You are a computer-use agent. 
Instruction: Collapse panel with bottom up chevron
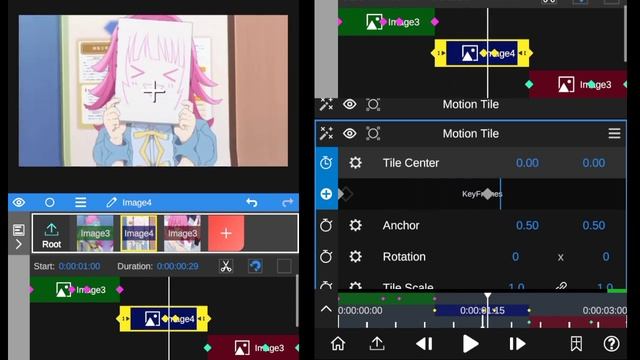(x=326, y=309)
